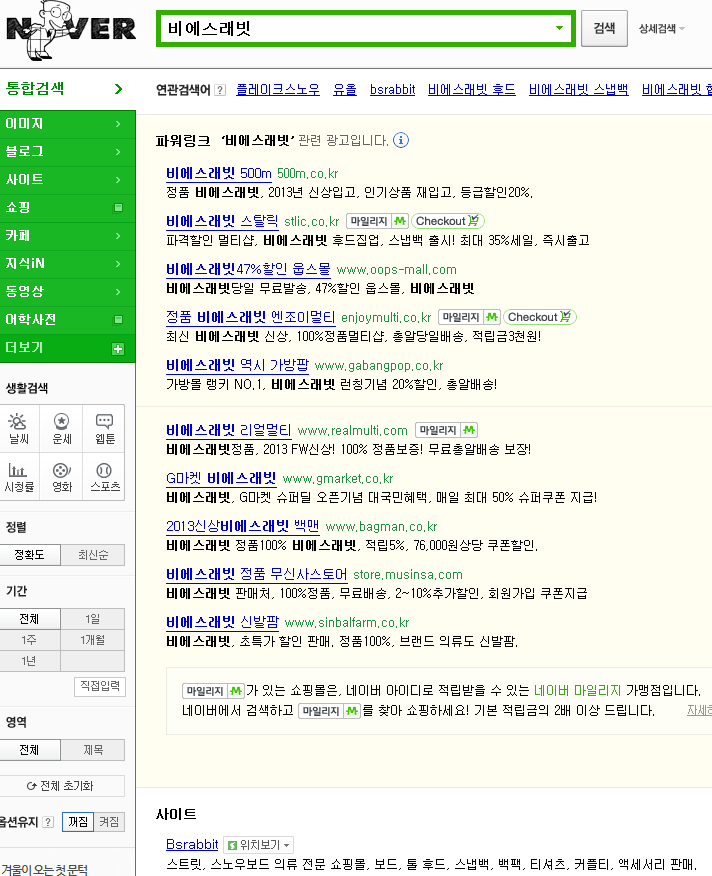Click 마일리지 badge beside enjoymulti.co.kr
Image resolution: width=712 pixels, height=876 pixels.
(x=469, y=317)
